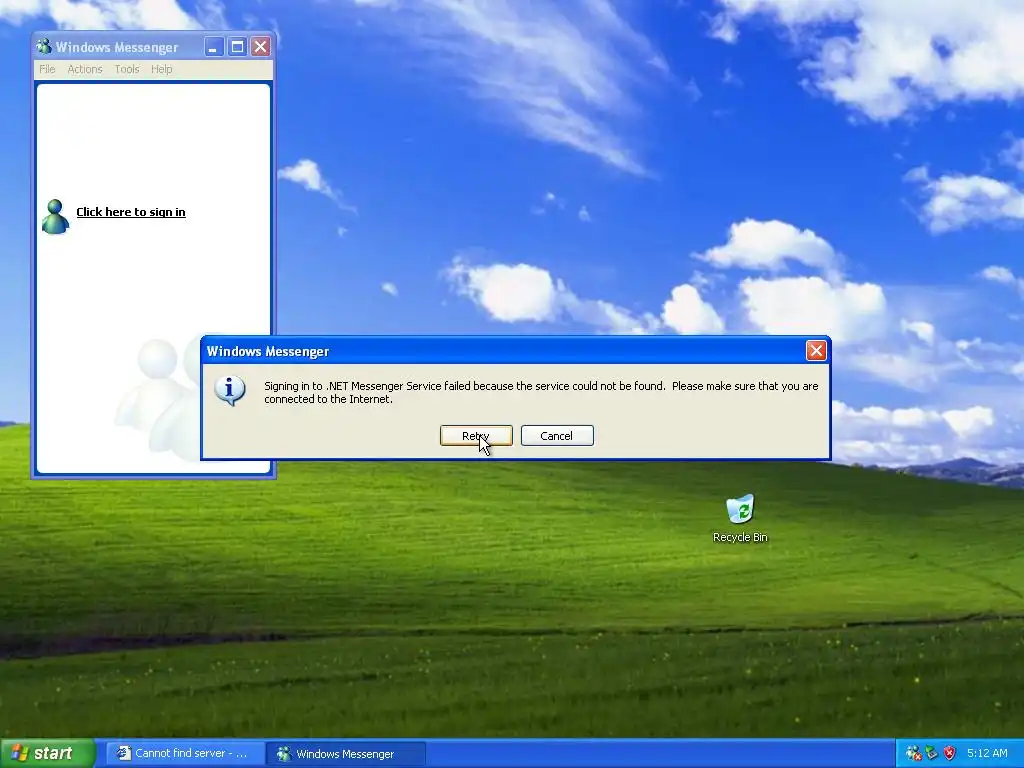Switch to 'Cannot find server' taskbar window
The image size is (1024, 768).
tap(184, 754)
